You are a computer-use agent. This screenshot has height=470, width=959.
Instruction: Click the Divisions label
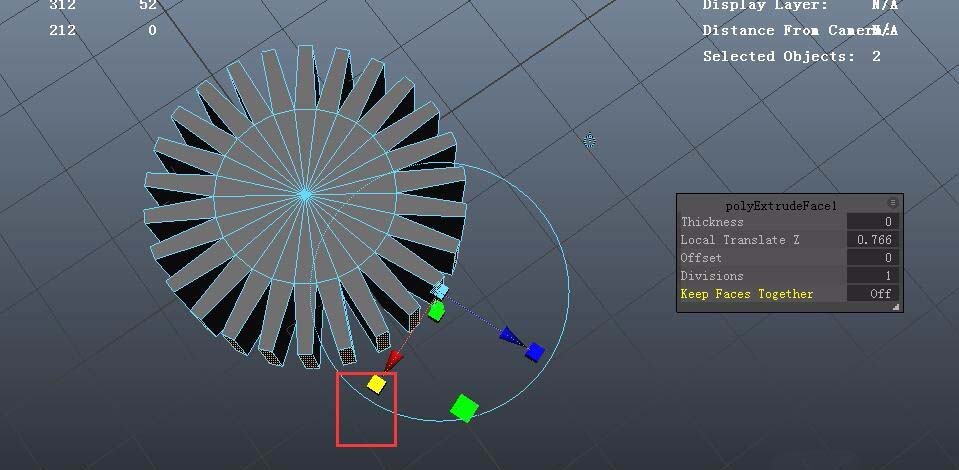712,275
